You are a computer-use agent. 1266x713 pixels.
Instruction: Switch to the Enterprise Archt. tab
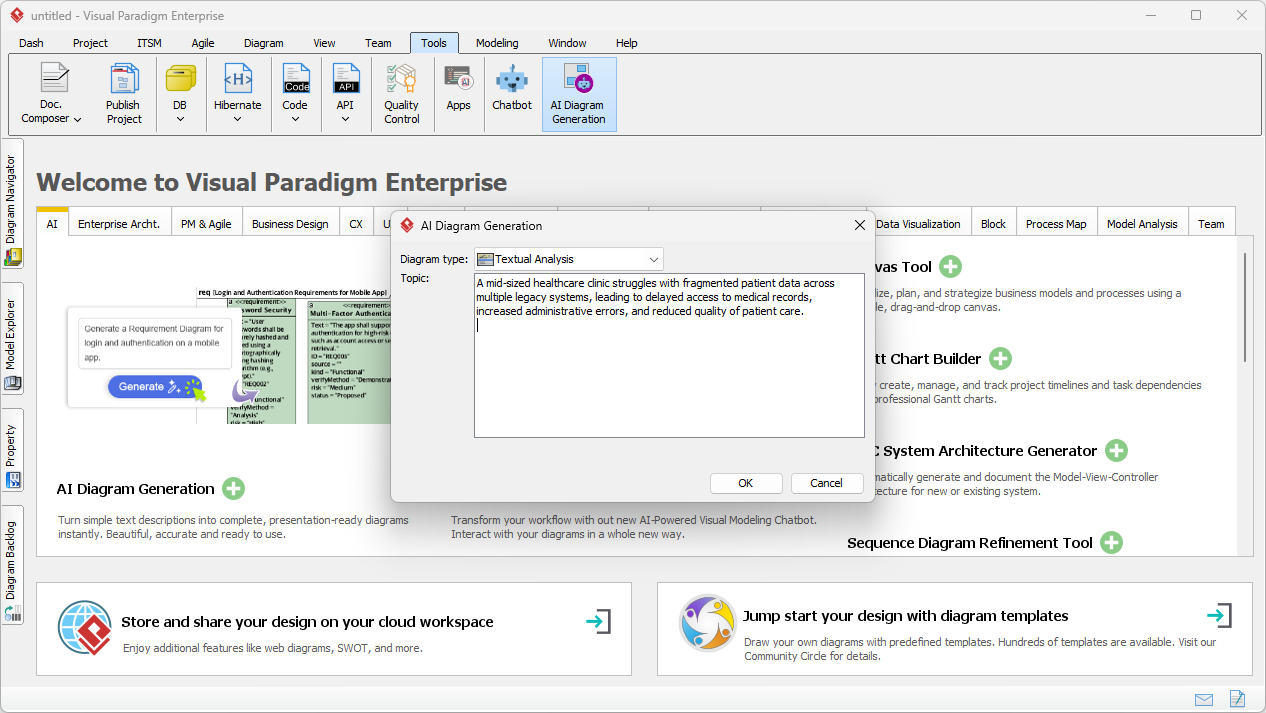click(x=119, y=223)
